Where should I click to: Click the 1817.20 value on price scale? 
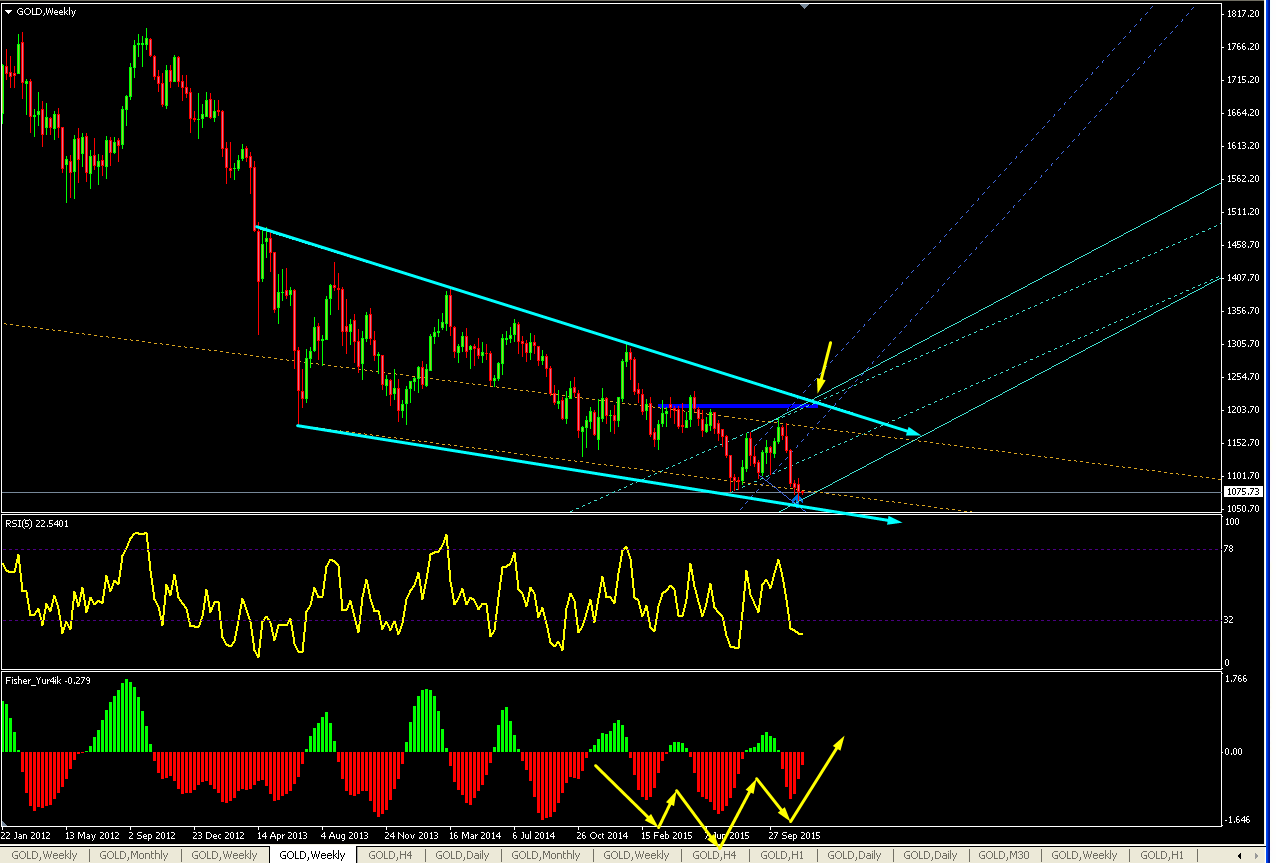click(1245, 14)
